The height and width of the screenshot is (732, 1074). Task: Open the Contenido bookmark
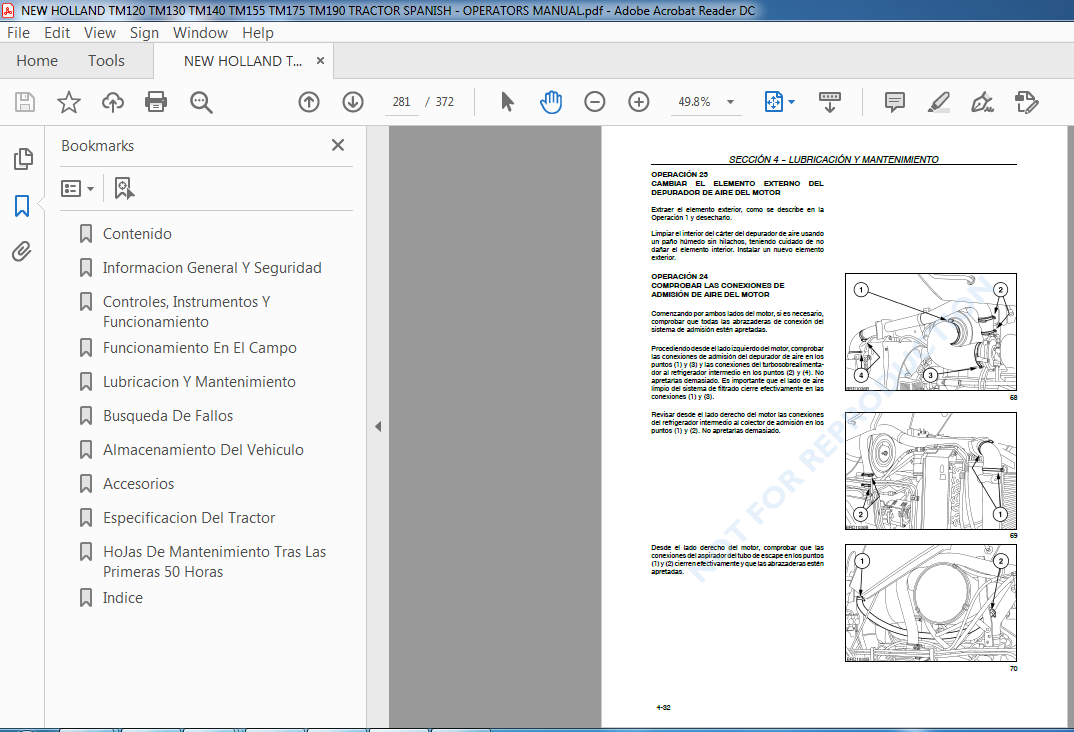137,234
